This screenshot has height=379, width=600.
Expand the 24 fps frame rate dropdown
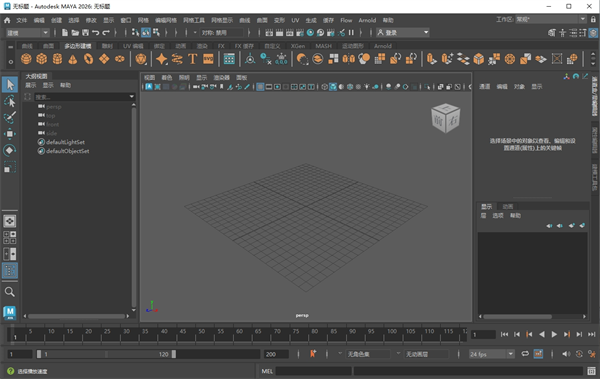[492, 354]
